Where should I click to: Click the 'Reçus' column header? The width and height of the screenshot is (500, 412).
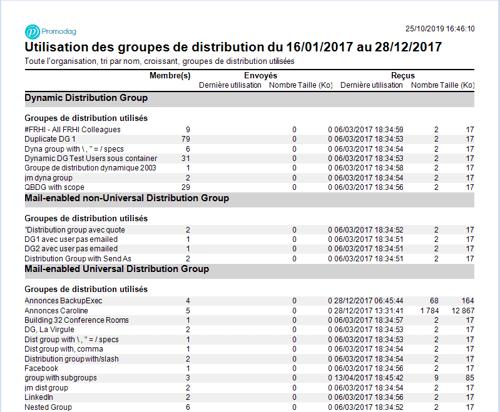pos(403,76)
